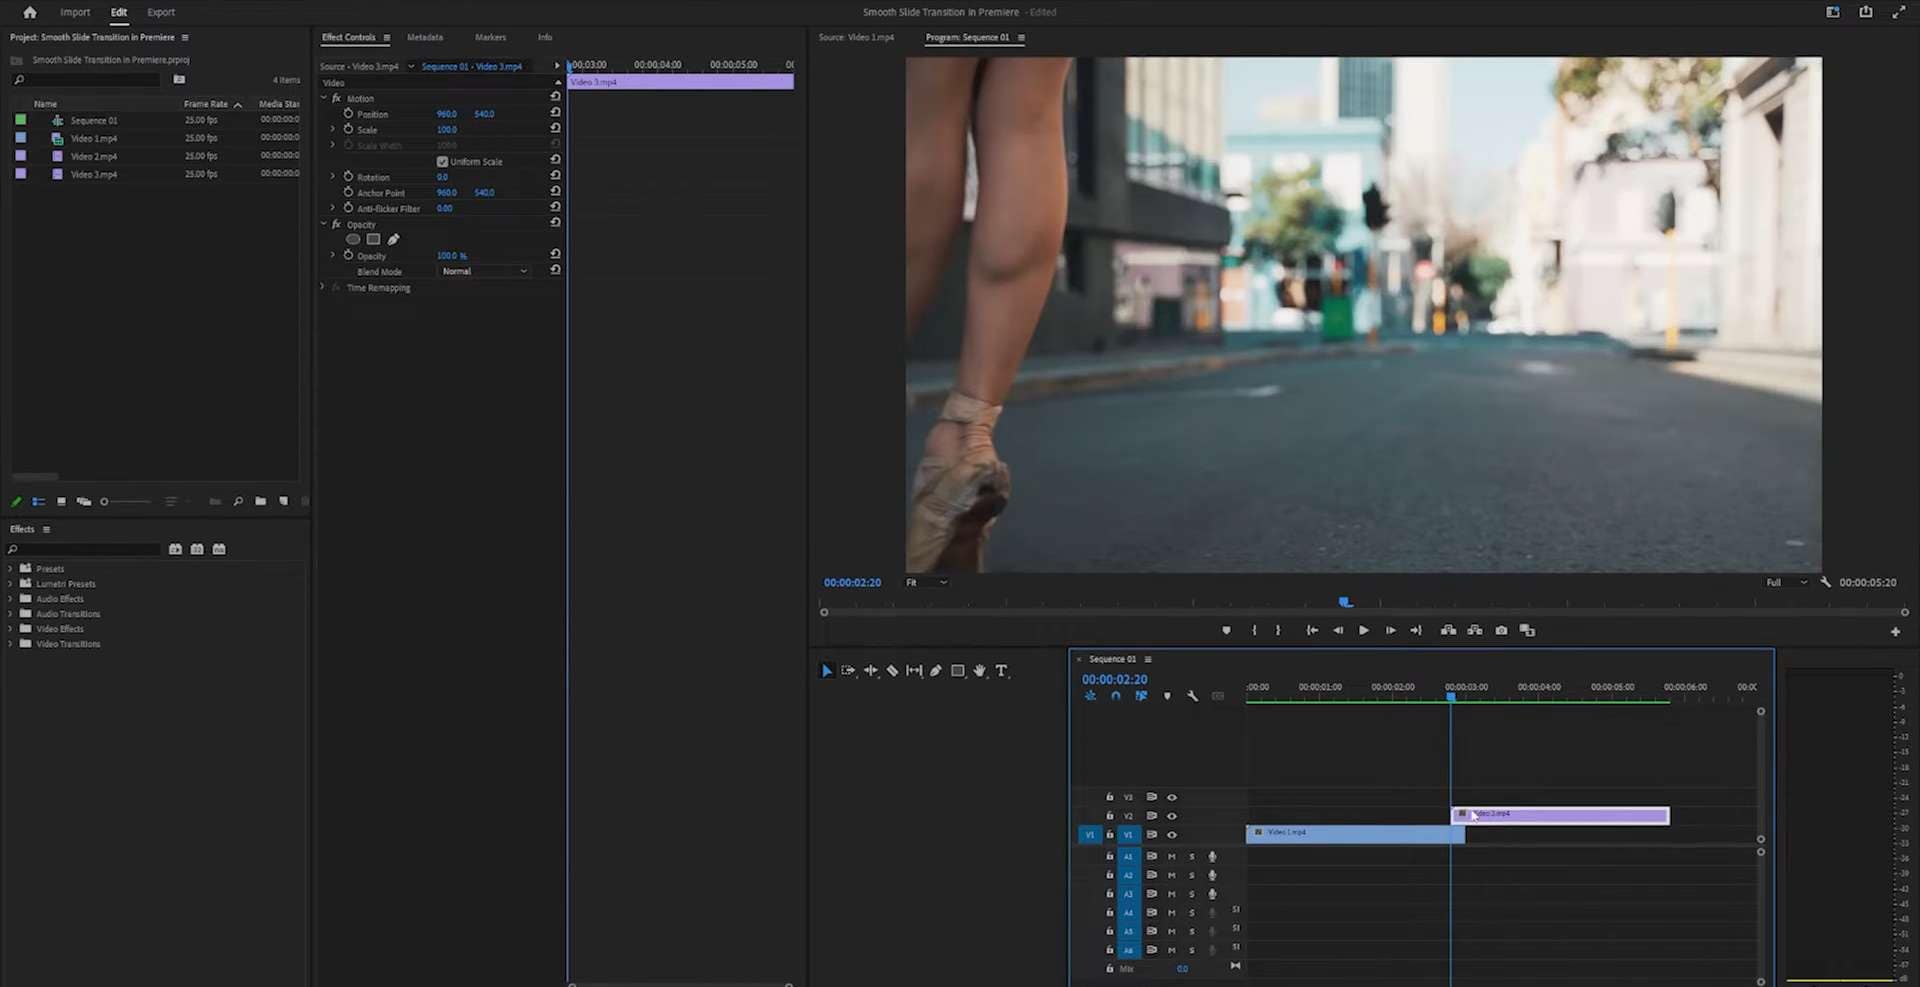Click timeline Add Marker icon
1920x987 pixels.
tap(1167, 696)
